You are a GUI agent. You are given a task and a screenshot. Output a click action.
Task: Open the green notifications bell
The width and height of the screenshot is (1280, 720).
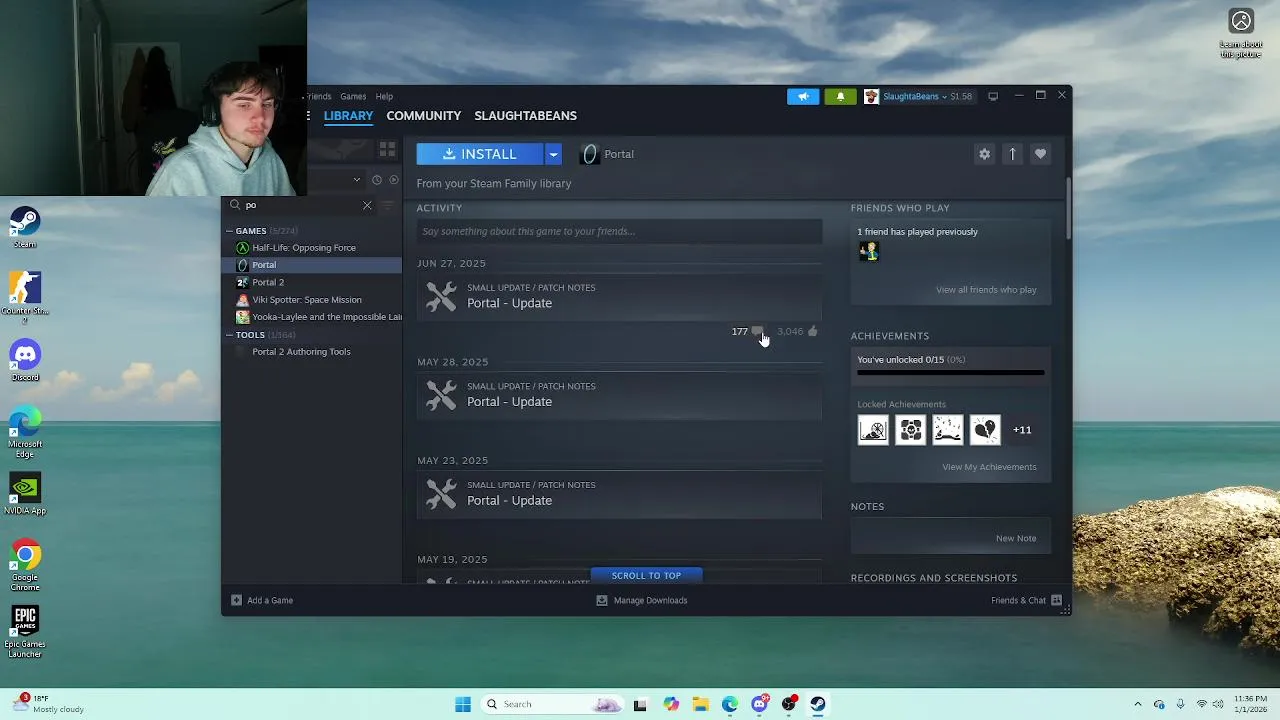(840, 96)
